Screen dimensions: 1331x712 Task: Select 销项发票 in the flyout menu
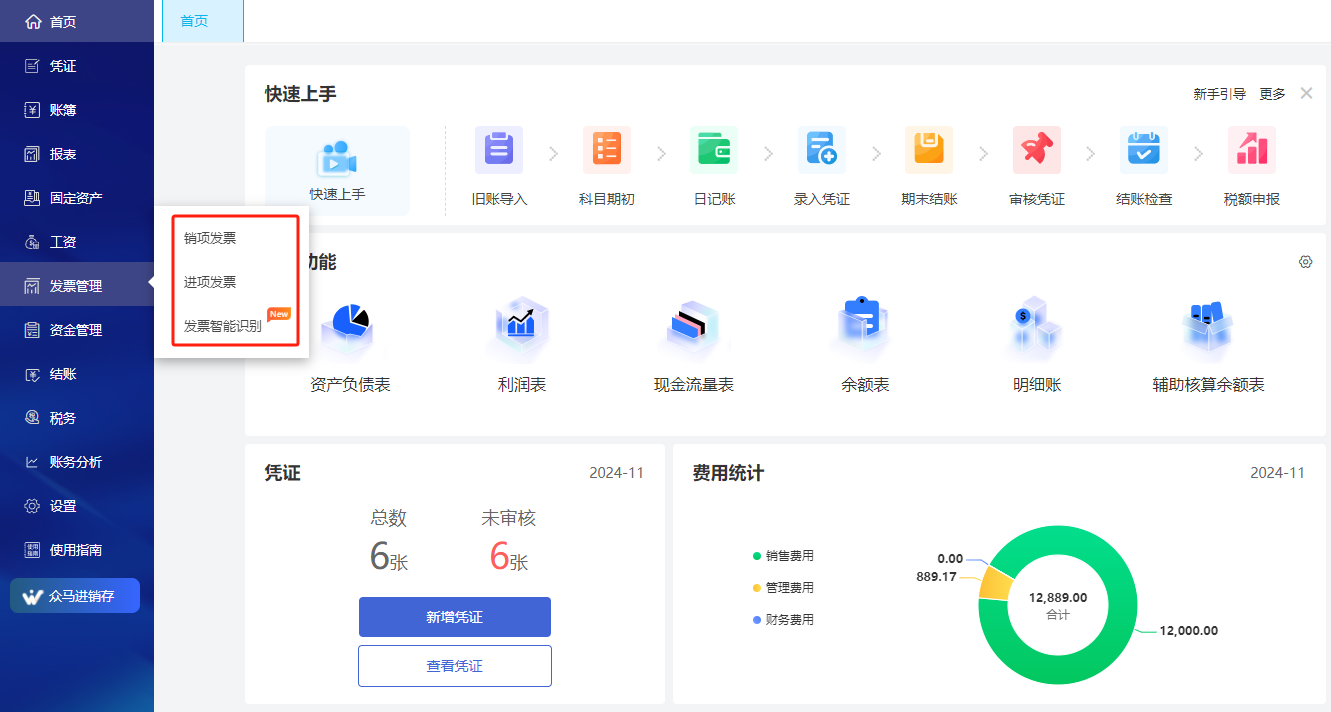(210, 238)
